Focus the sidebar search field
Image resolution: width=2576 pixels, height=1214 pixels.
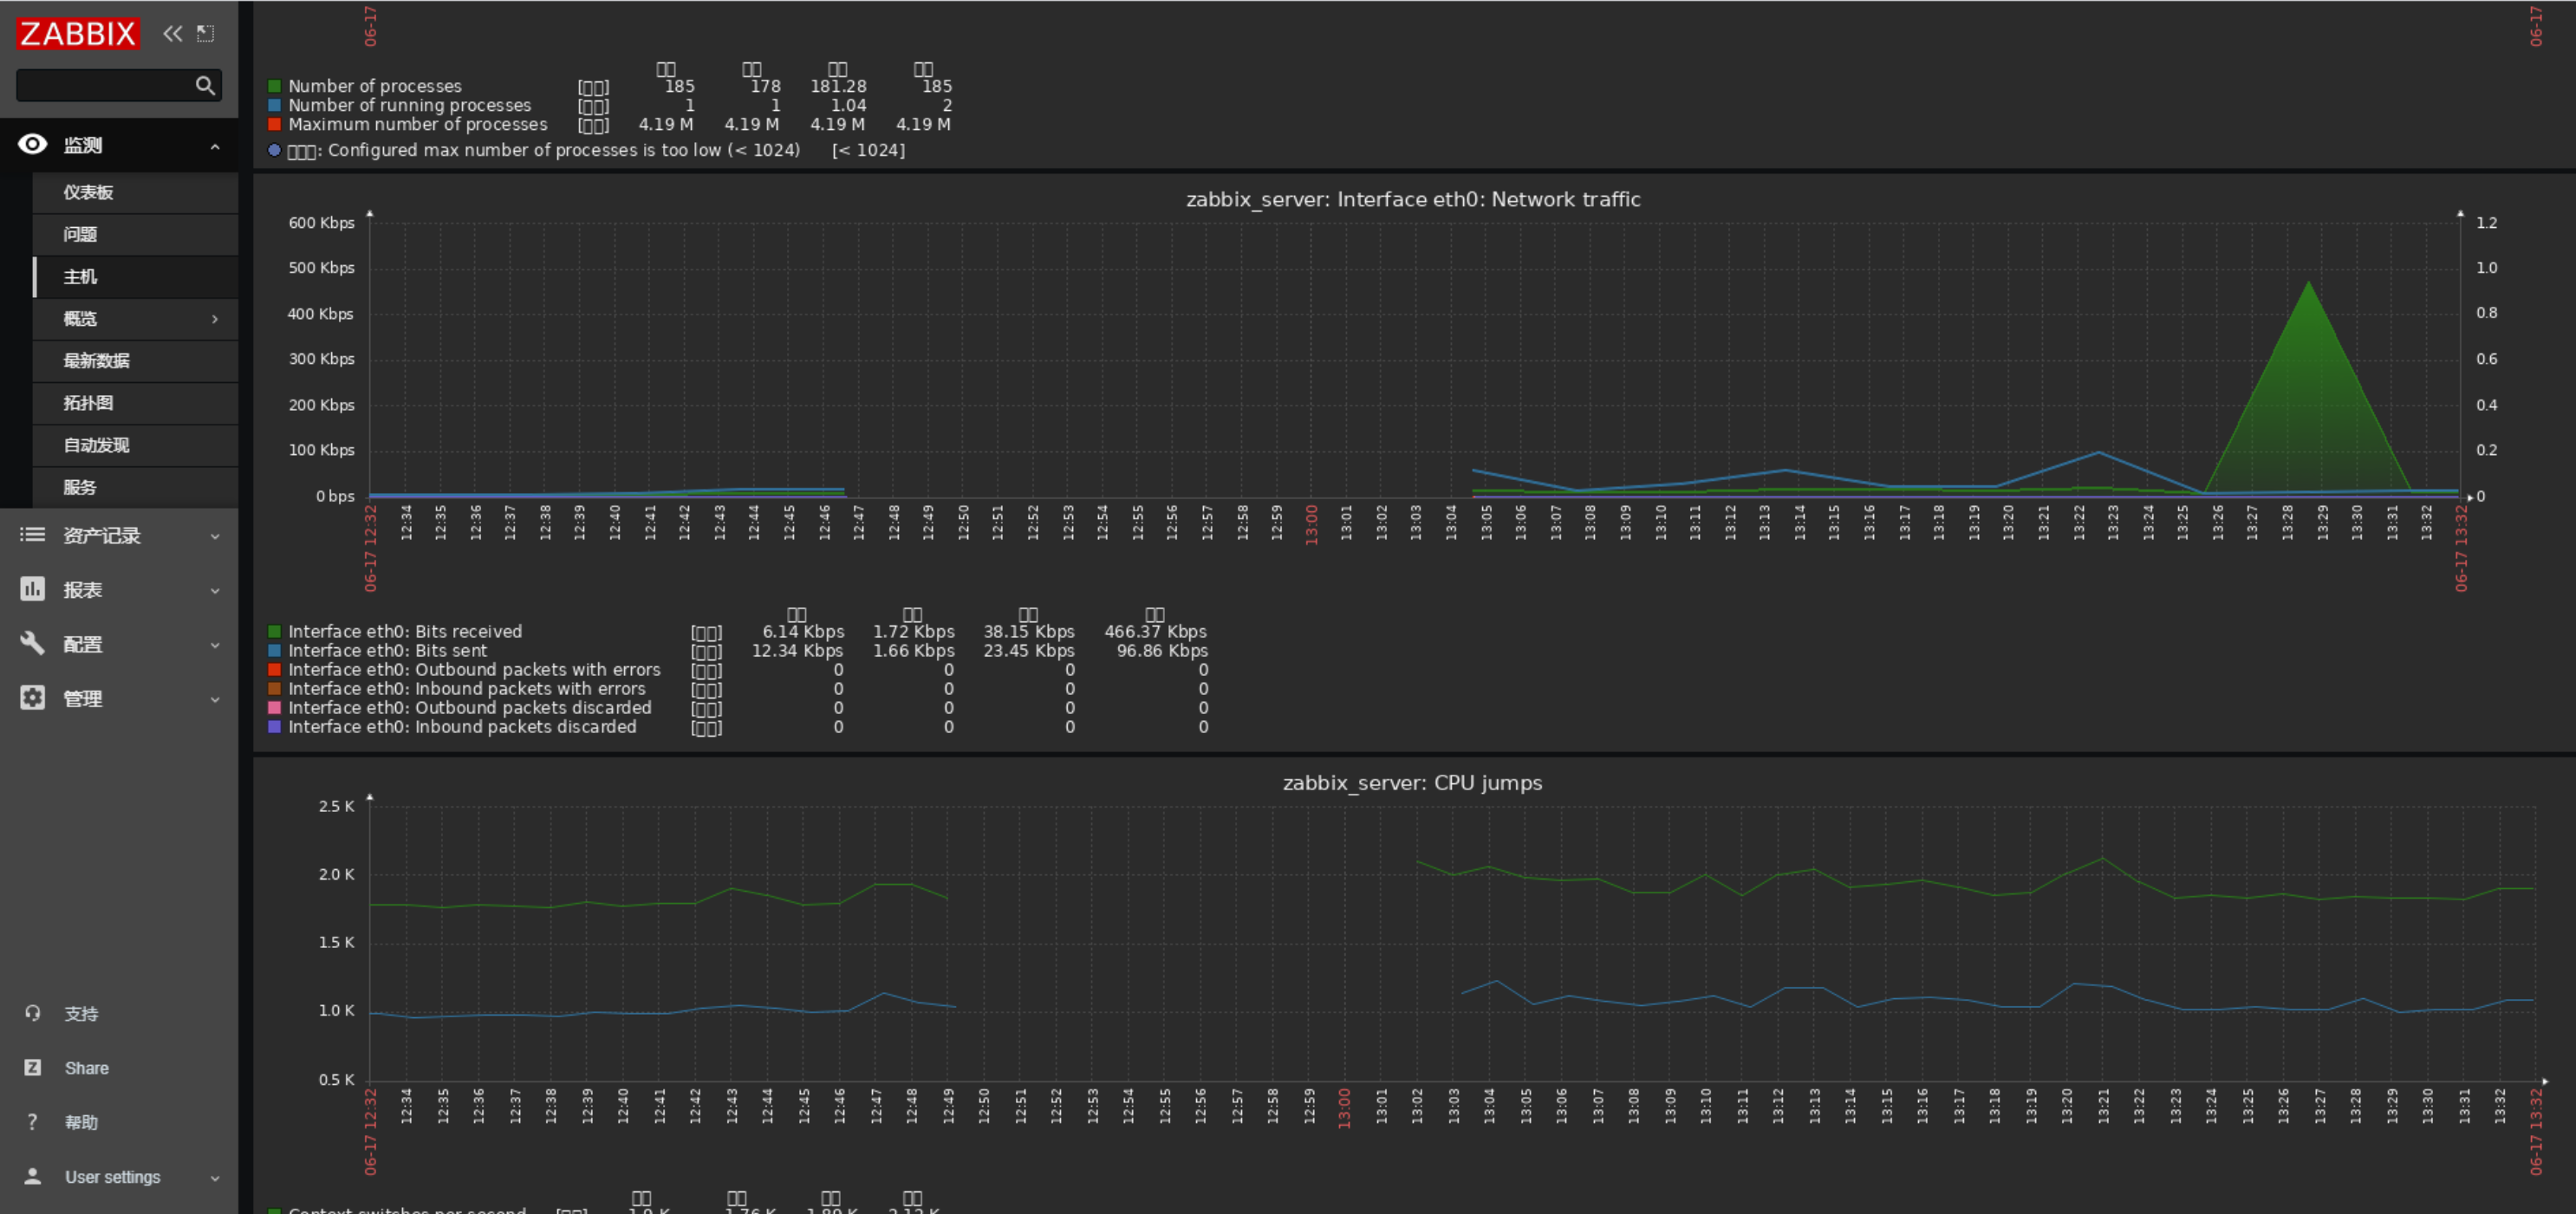pyautogui.click(x=105, y=86)
